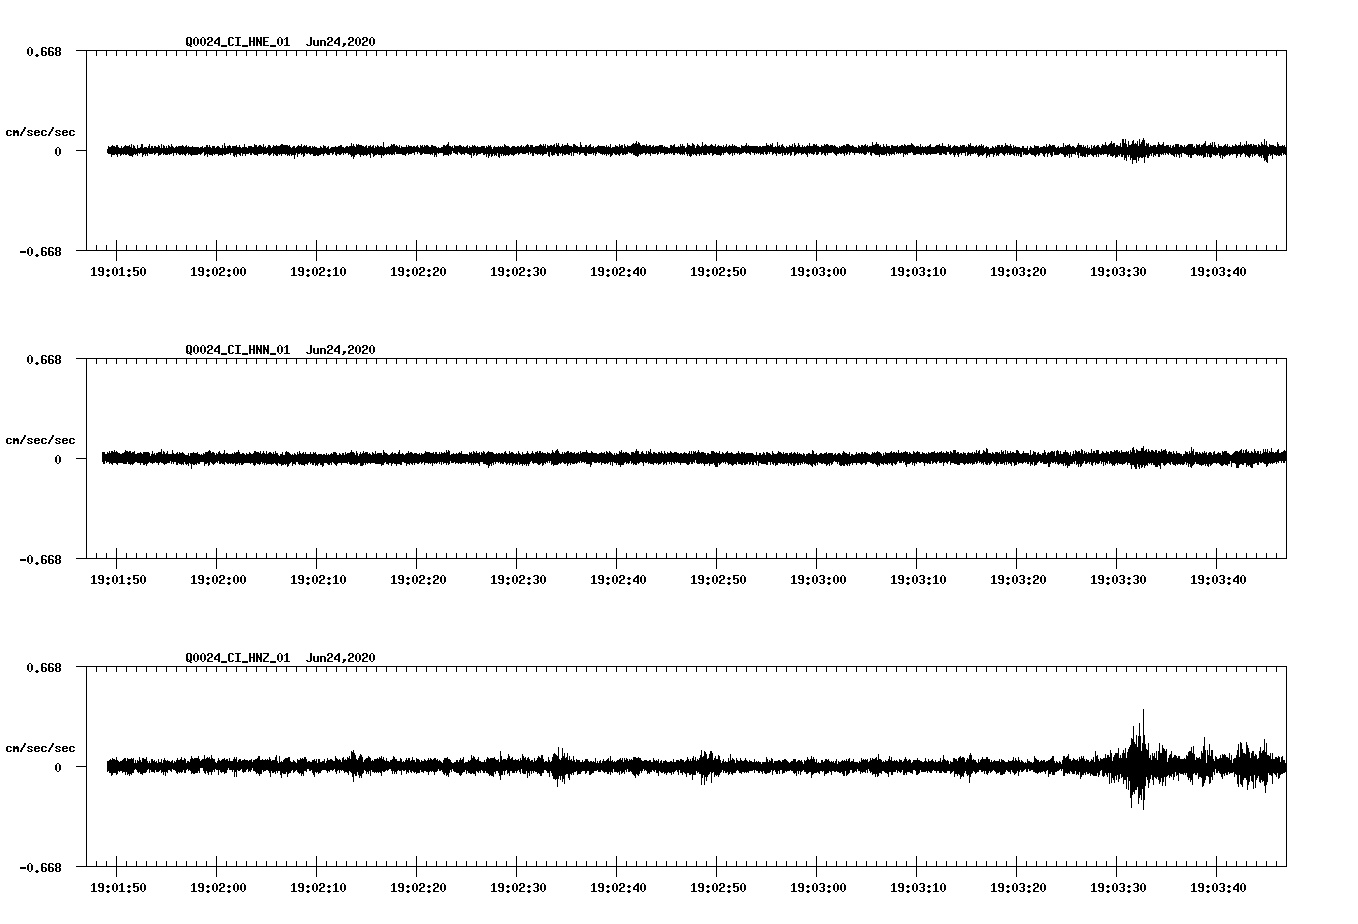Click the Q0024_CI_HNZ_01 plot title
Screen dimensions: 1358x924
pos(280,657)
